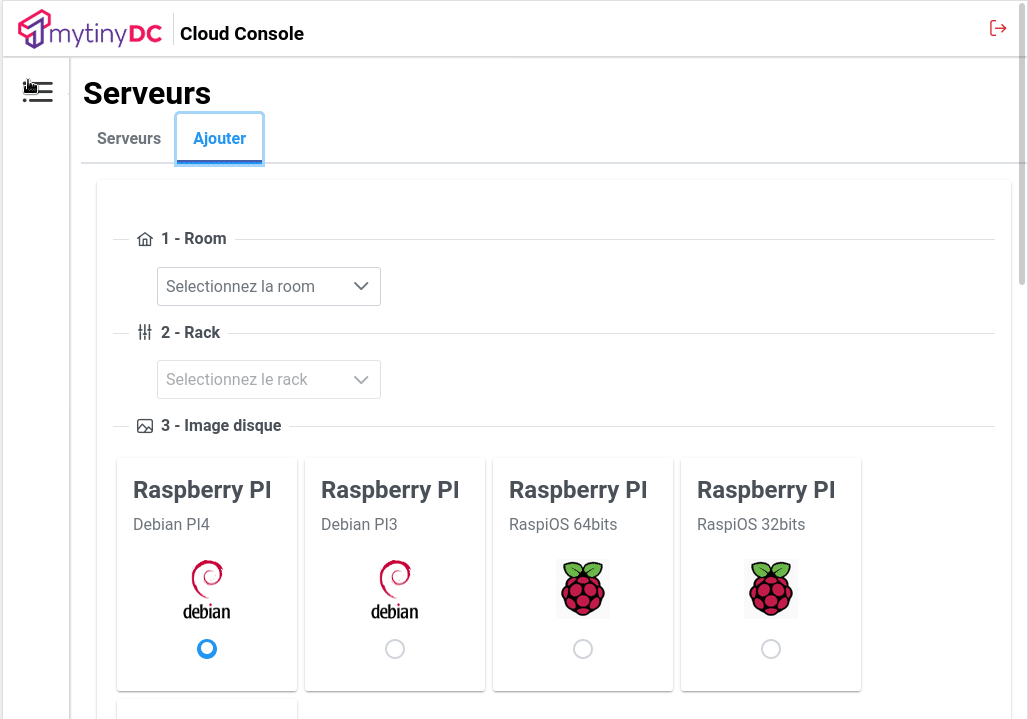Click the Serveurs page heading
This screenshot has height=719, width=1028.
coord(147,93)
